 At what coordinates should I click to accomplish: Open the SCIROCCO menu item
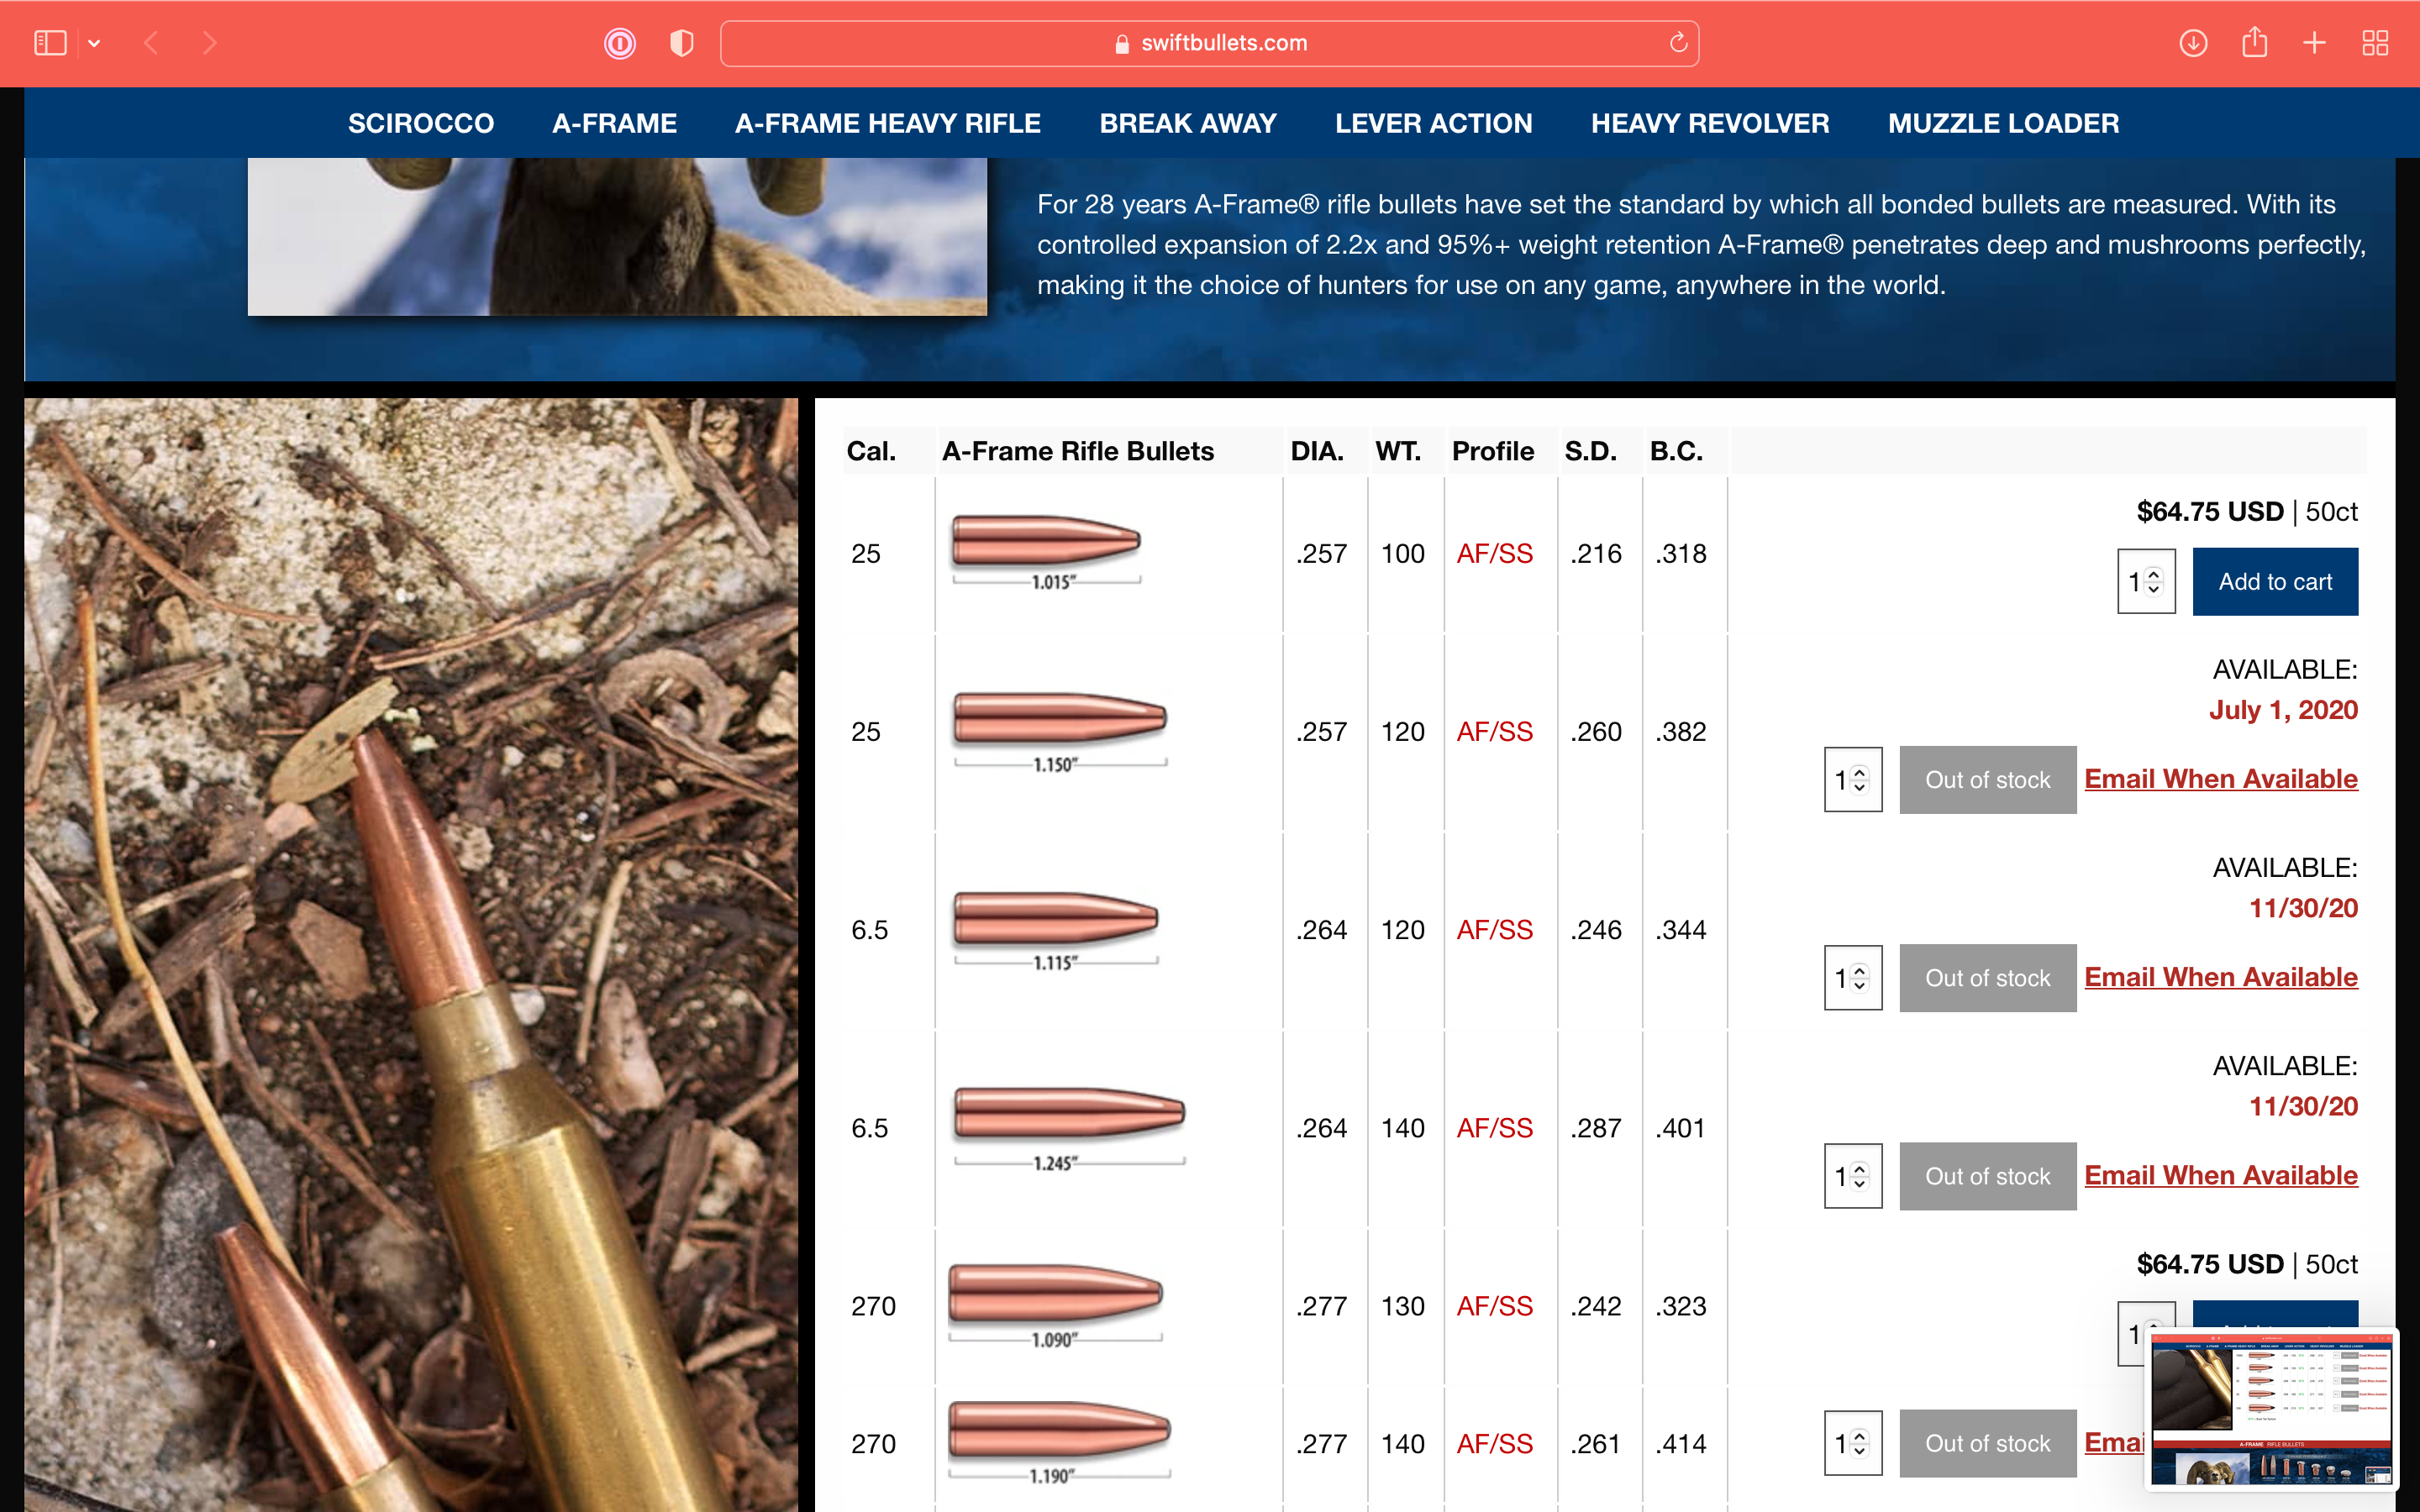tap(421, 123)
